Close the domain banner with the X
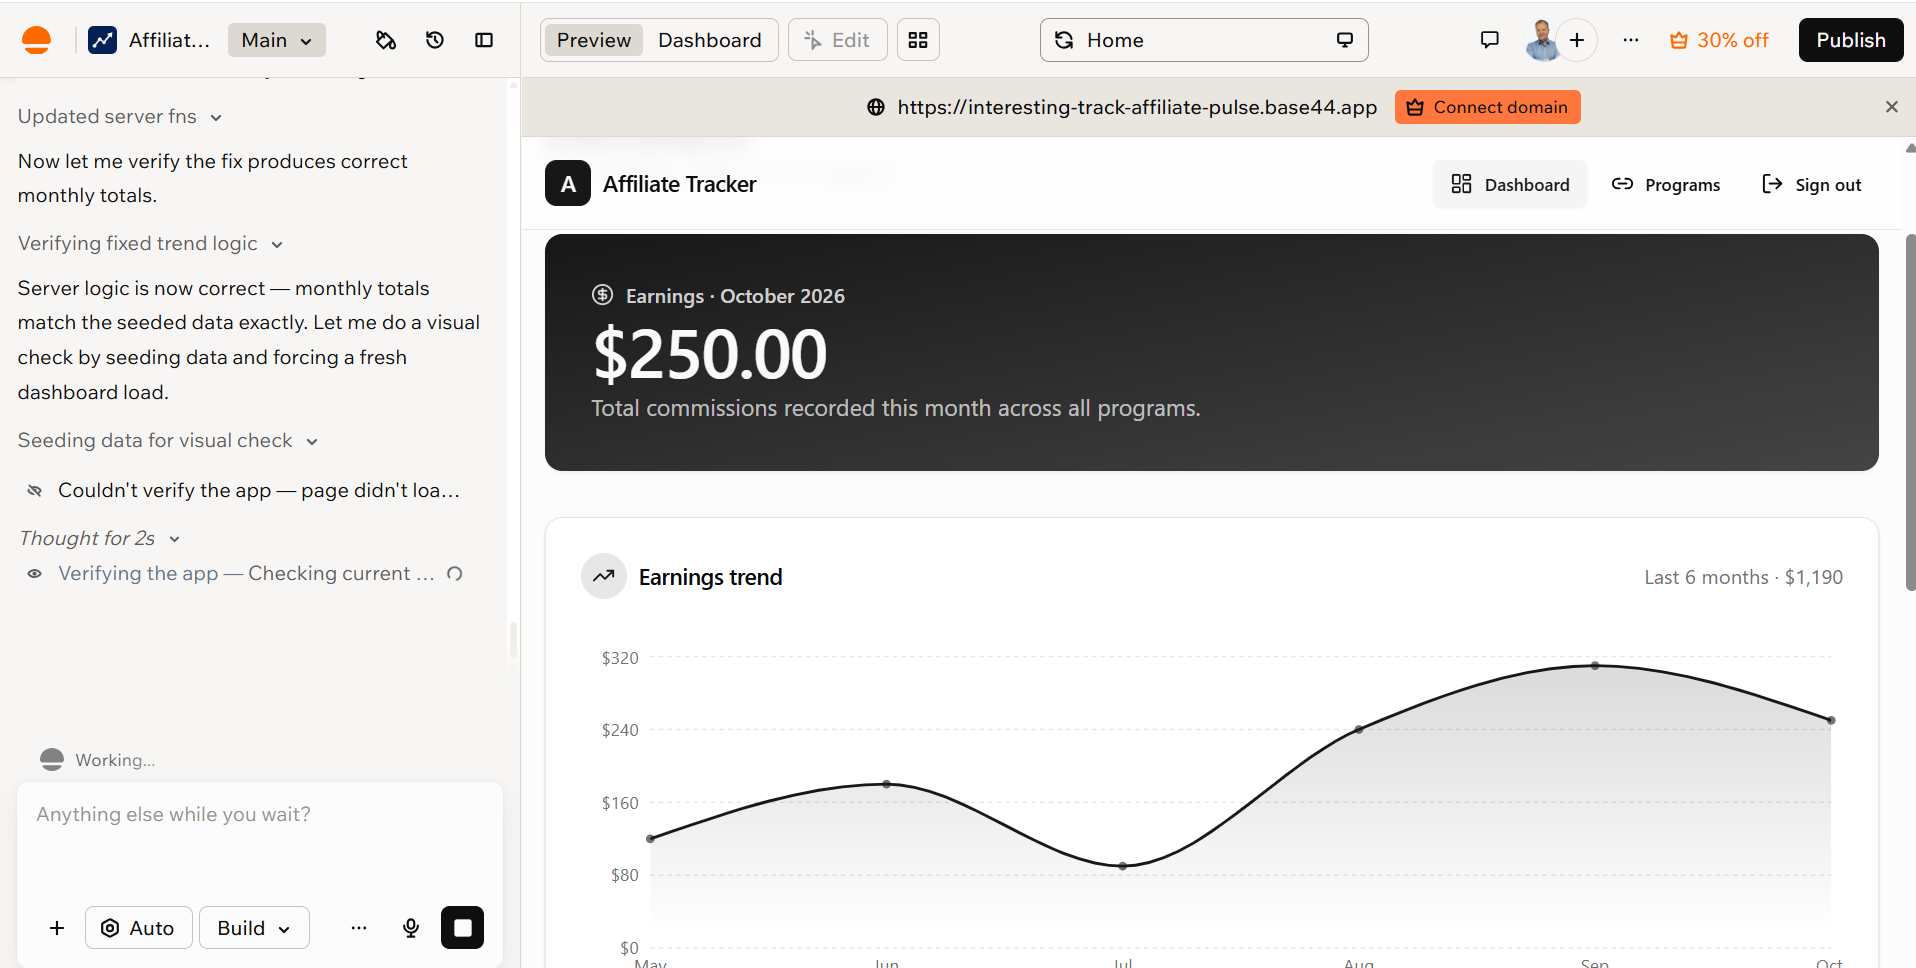 (1892, 107)
